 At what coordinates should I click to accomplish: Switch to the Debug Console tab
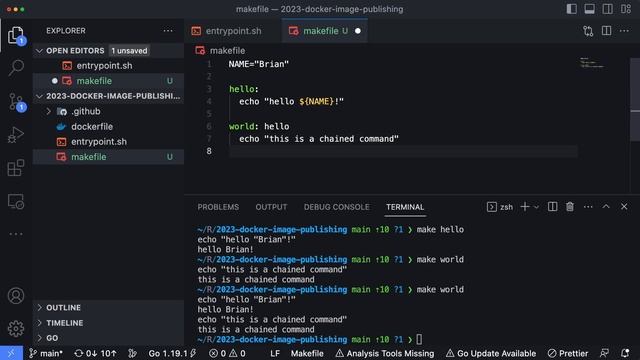(x=336, y=207)
